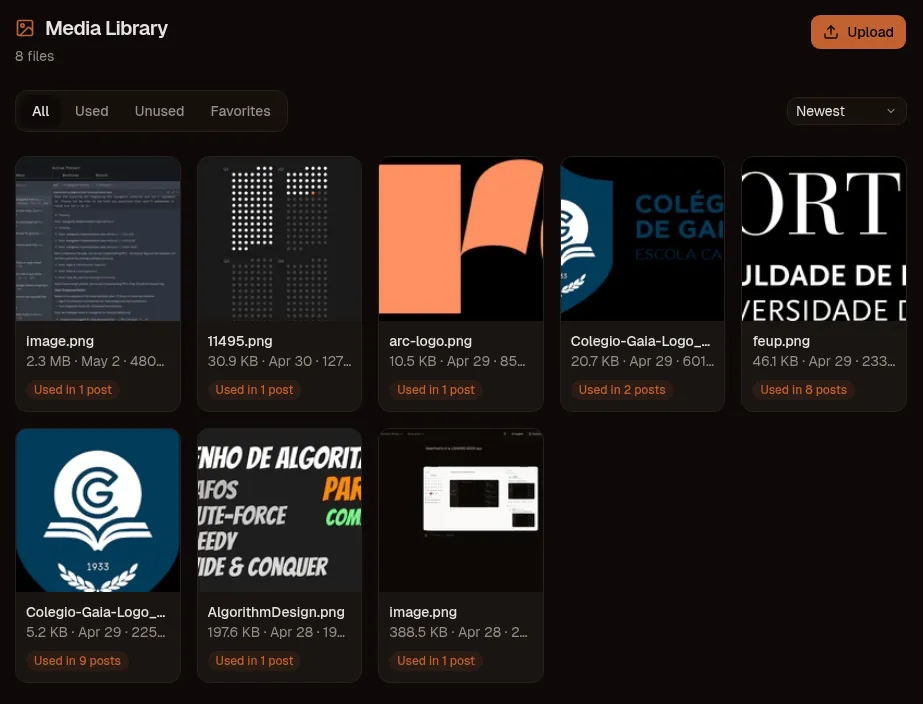The height and width of the screenshot is (704, 923).
Task: Click the 'Used in 2 posts' badge
Action: (x=622, y=390)
